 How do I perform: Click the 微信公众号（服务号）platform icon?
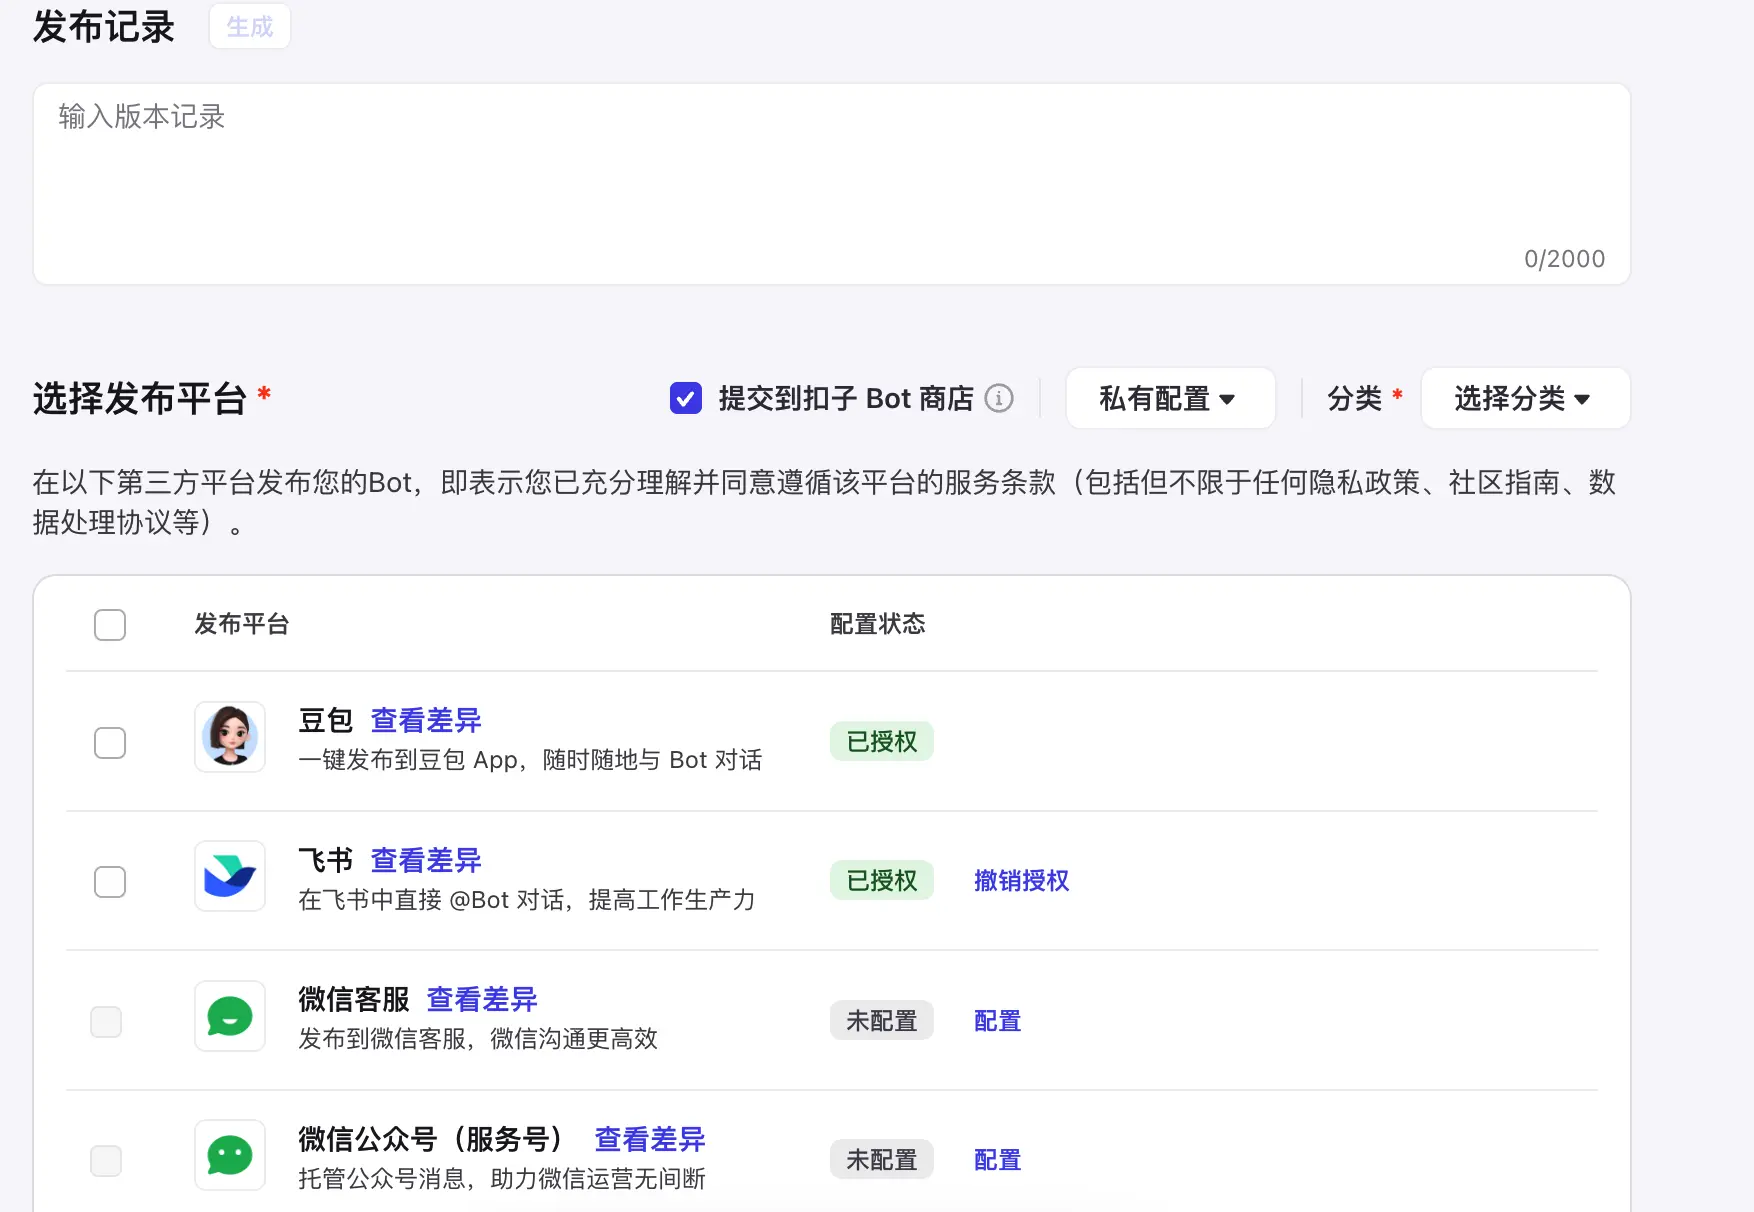[x=229, y=1155]
